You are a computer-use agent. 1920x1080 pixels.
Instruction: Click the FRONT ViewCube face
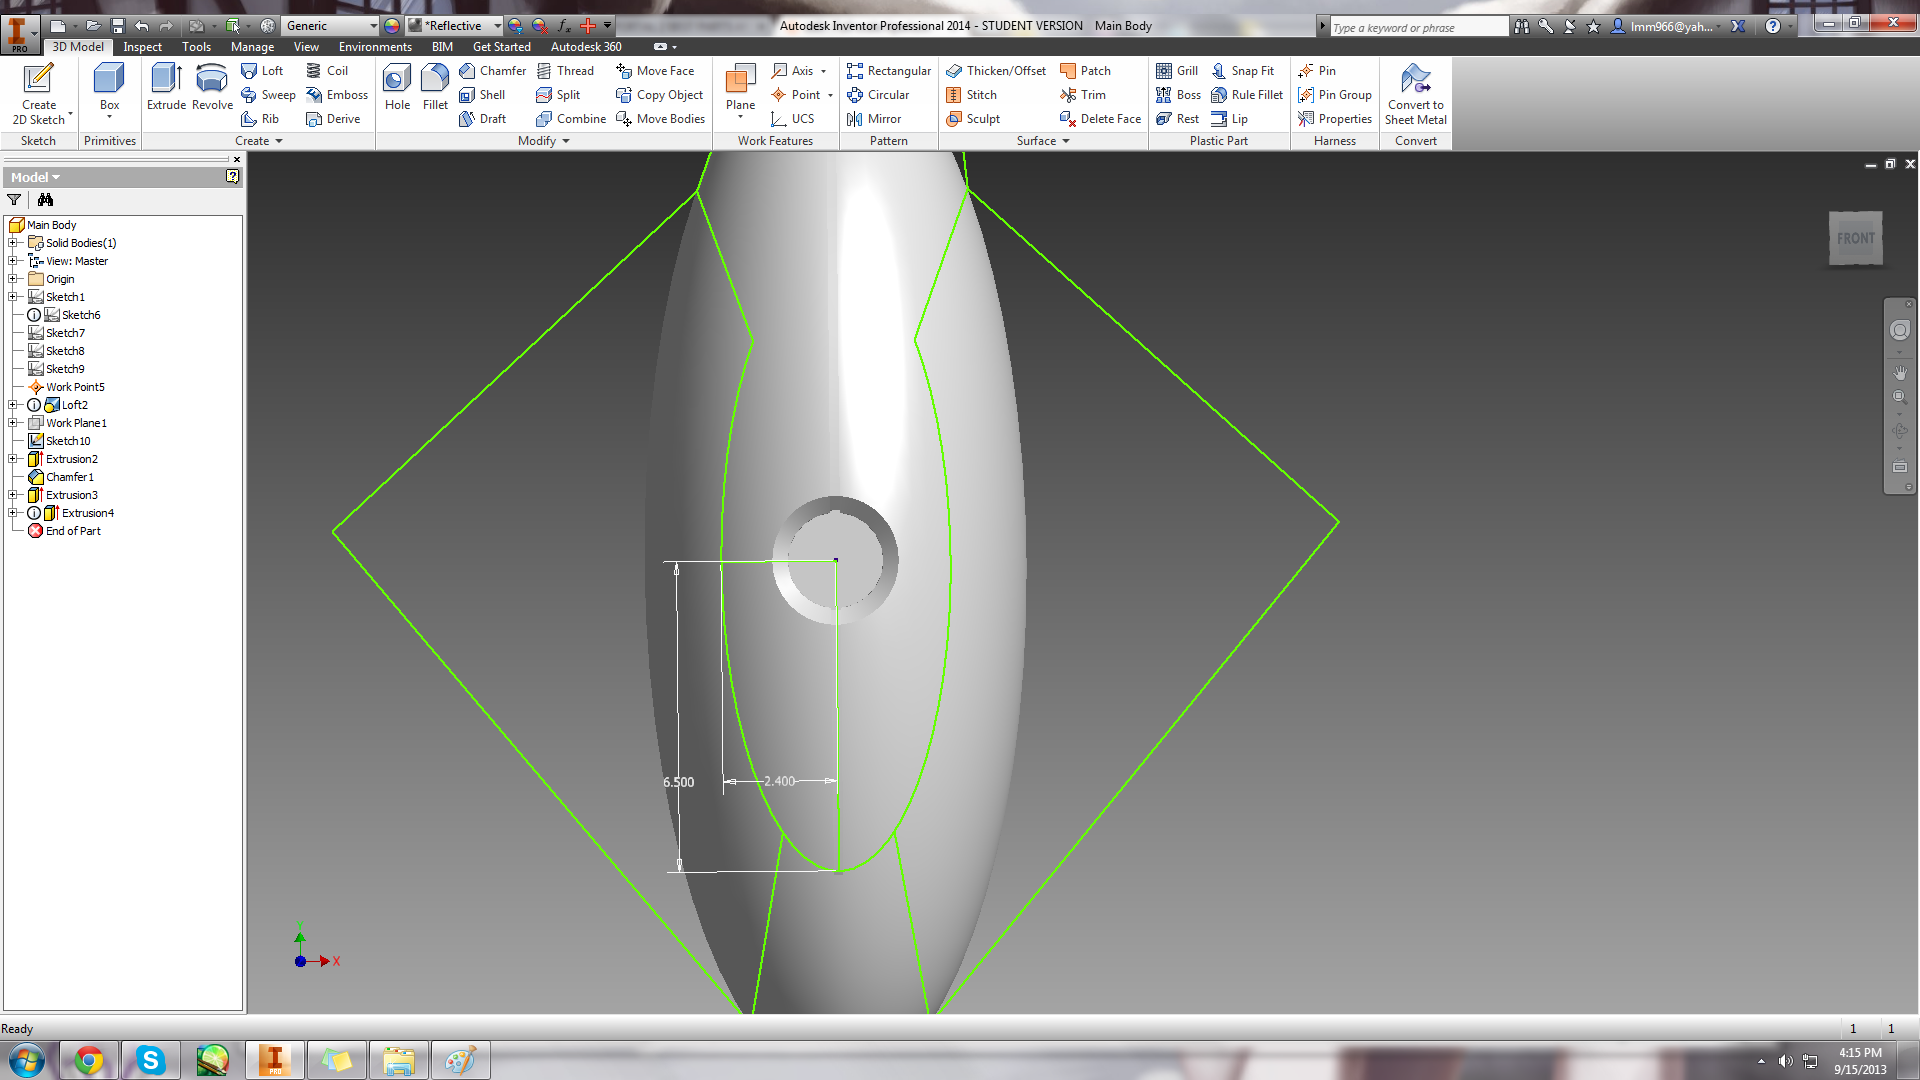pos(1855,238)
